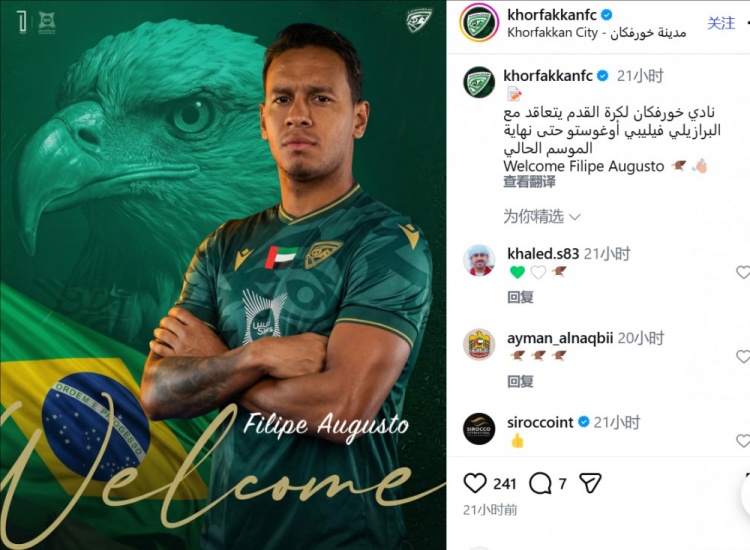The width and height of the screenshot is (750, 550).
Task: Open khorfakkanfc profile picture in header
Action: point(479,23)
